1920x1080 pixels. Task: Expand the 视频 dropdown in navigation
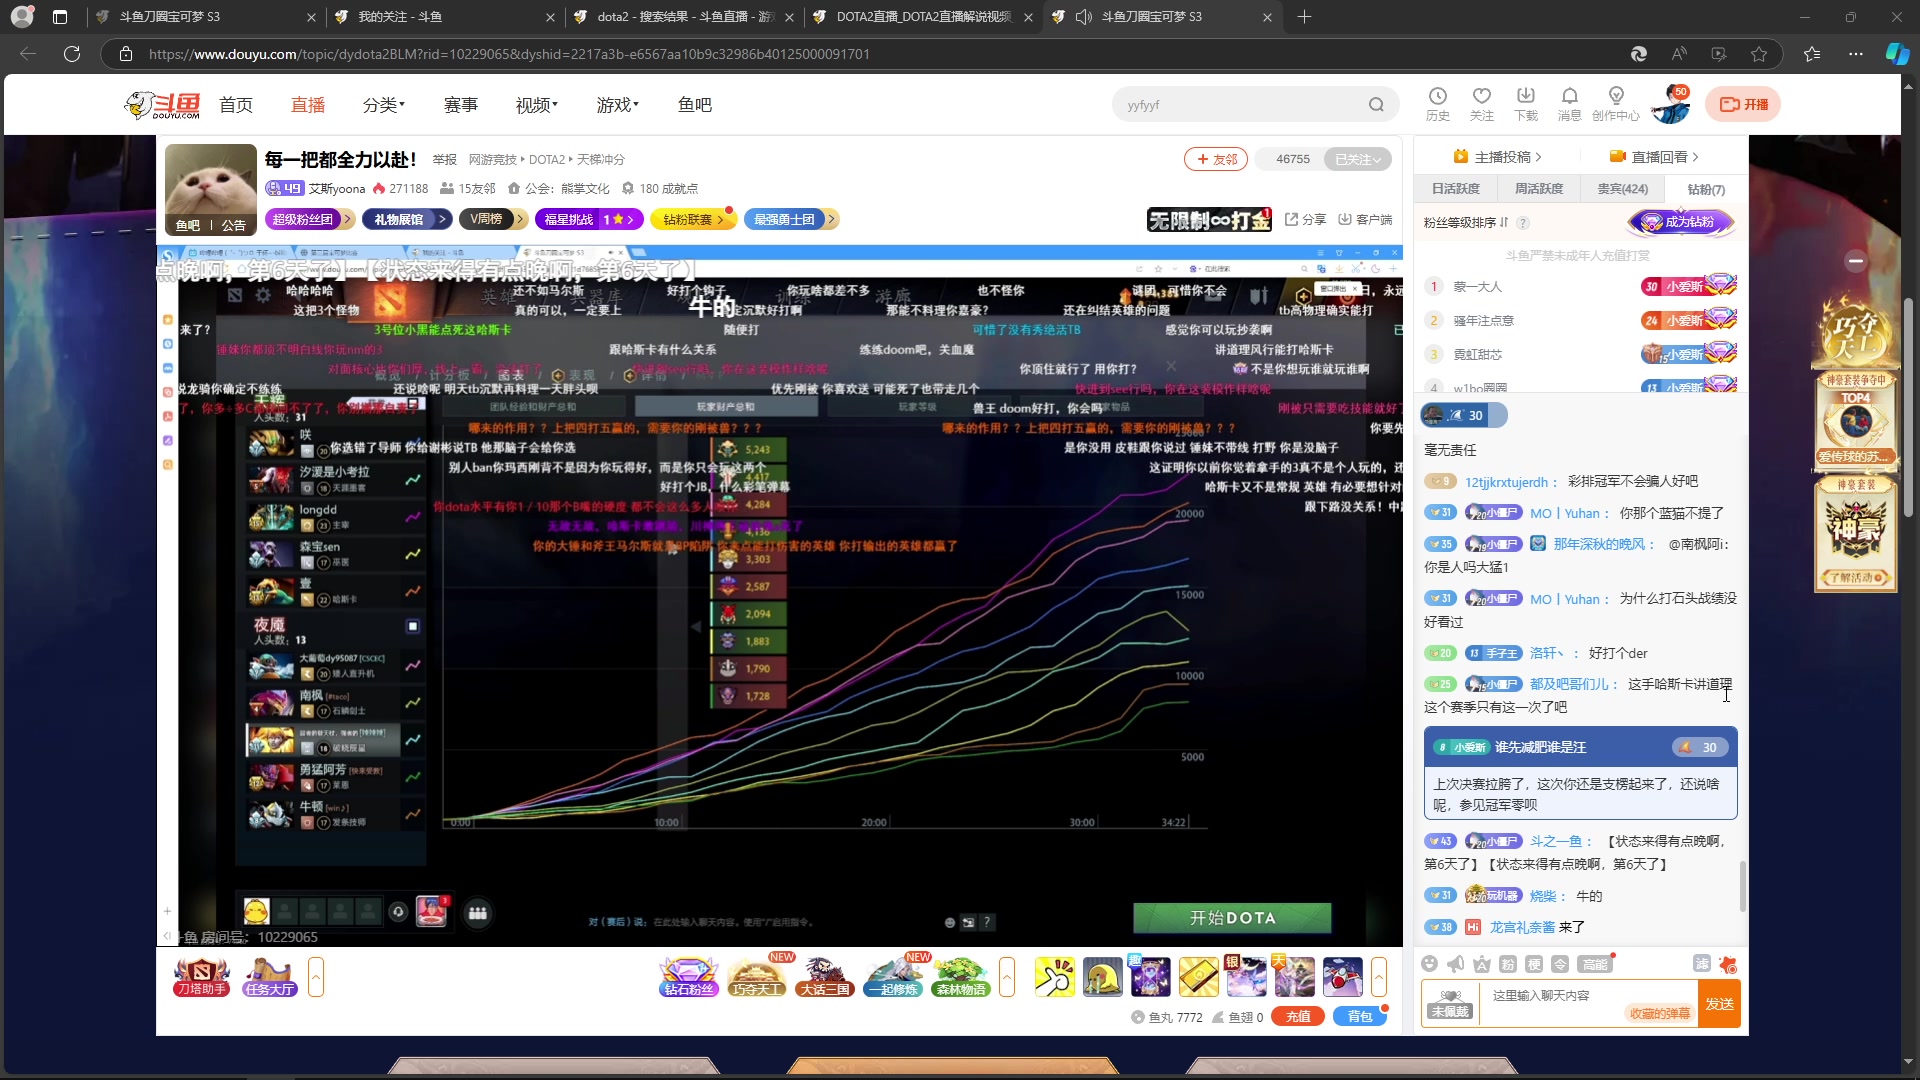[x=537, y=105]
